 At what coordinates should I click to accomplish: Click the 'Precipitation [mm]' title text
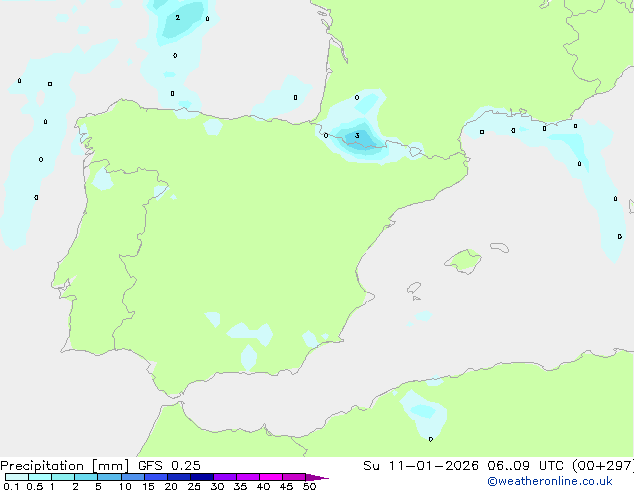65,466
